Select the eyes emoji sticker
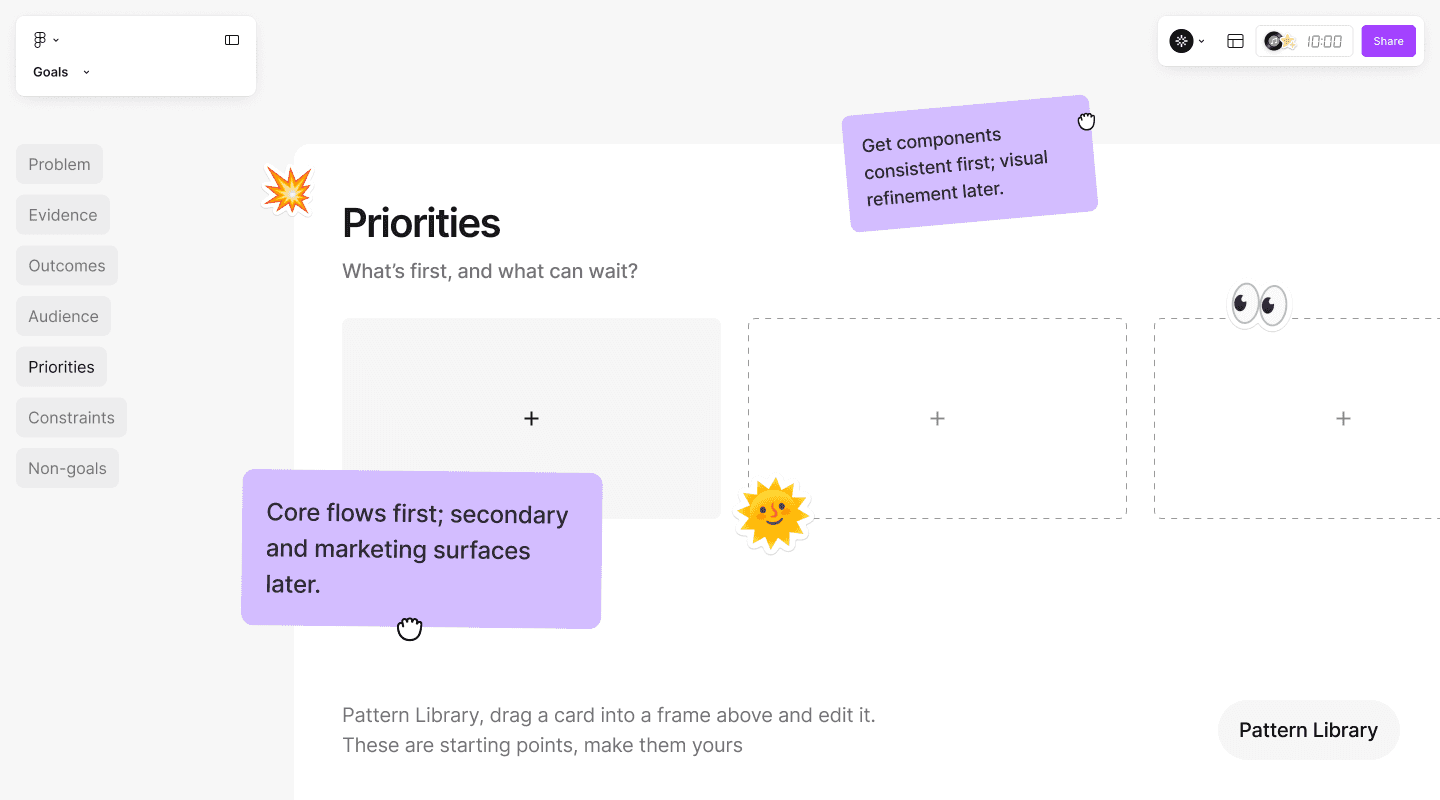Screen dimensions: 1440x800 (1259, 304)
